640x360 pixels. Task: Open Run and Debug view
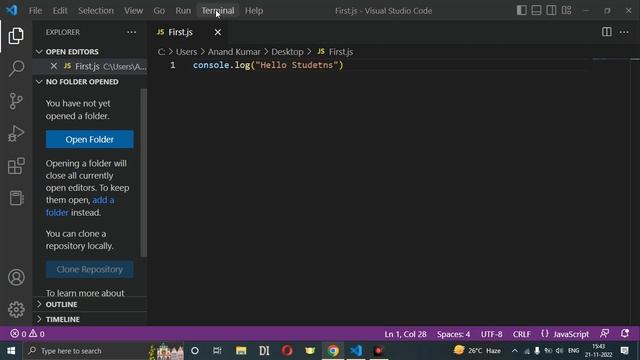coord(16,133)
